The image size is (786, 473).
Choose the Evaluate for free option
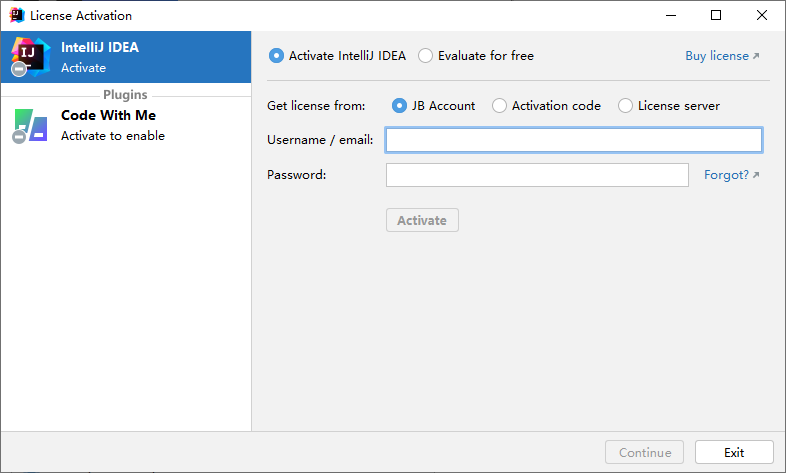click(x=426, y=56)
